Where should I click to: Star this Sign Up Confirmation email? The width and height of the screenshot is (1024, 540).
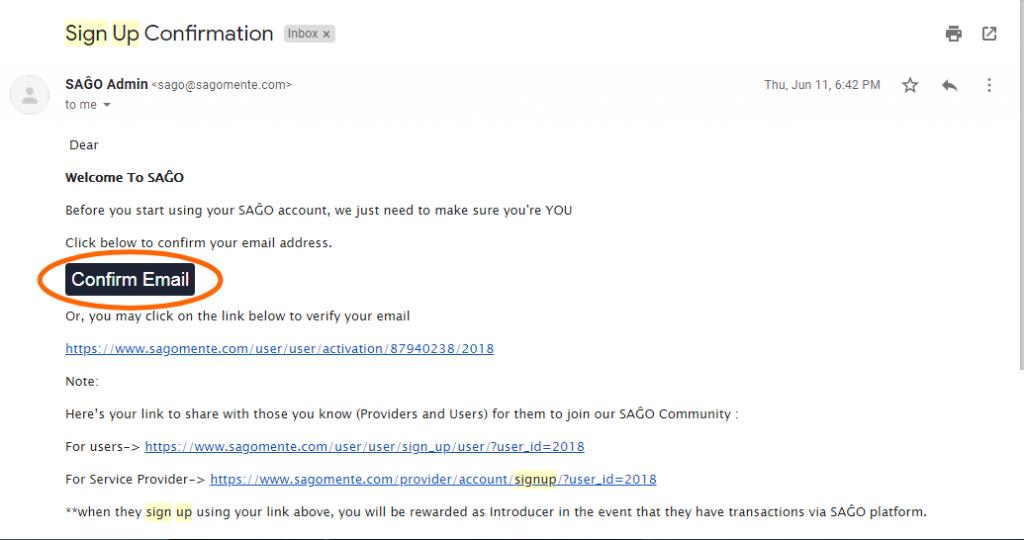pos(910,86)
